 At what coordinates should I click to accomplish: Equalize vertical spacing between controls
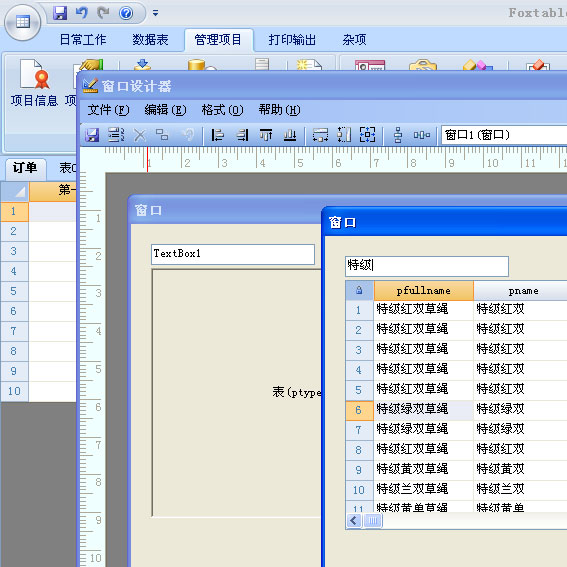(x=398, y=135)
